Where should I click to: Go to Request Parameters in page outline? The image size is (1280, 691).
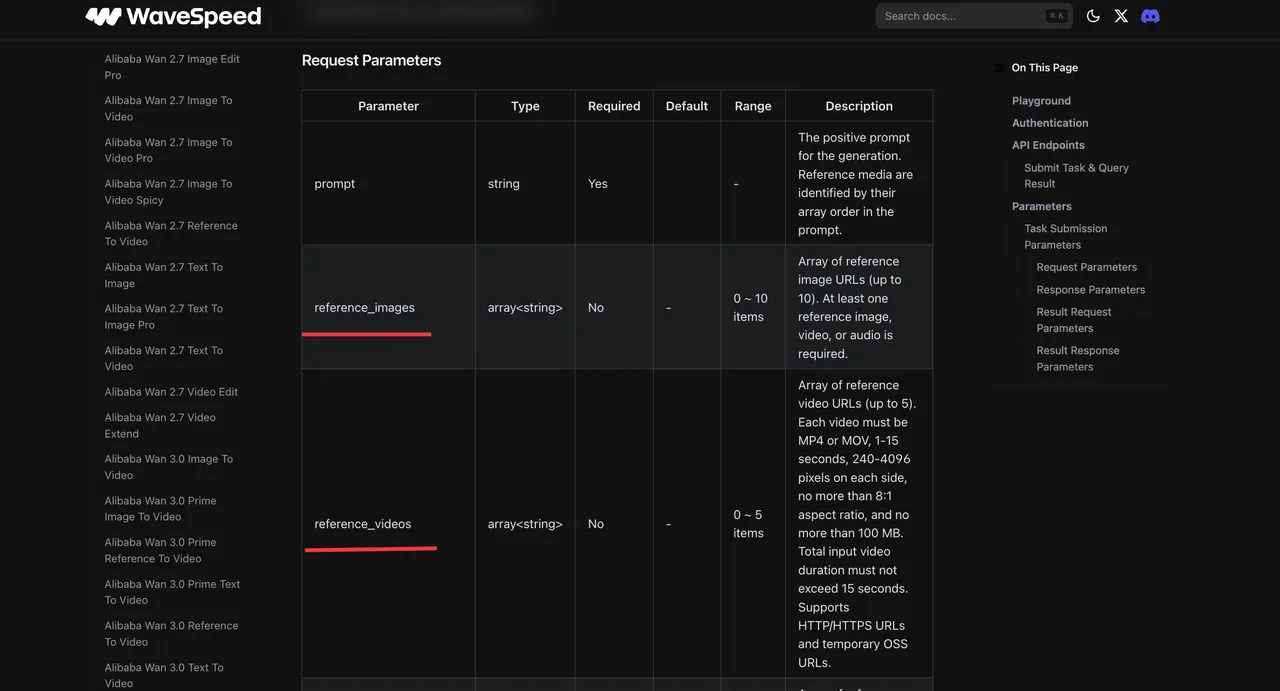[1087, 267]
